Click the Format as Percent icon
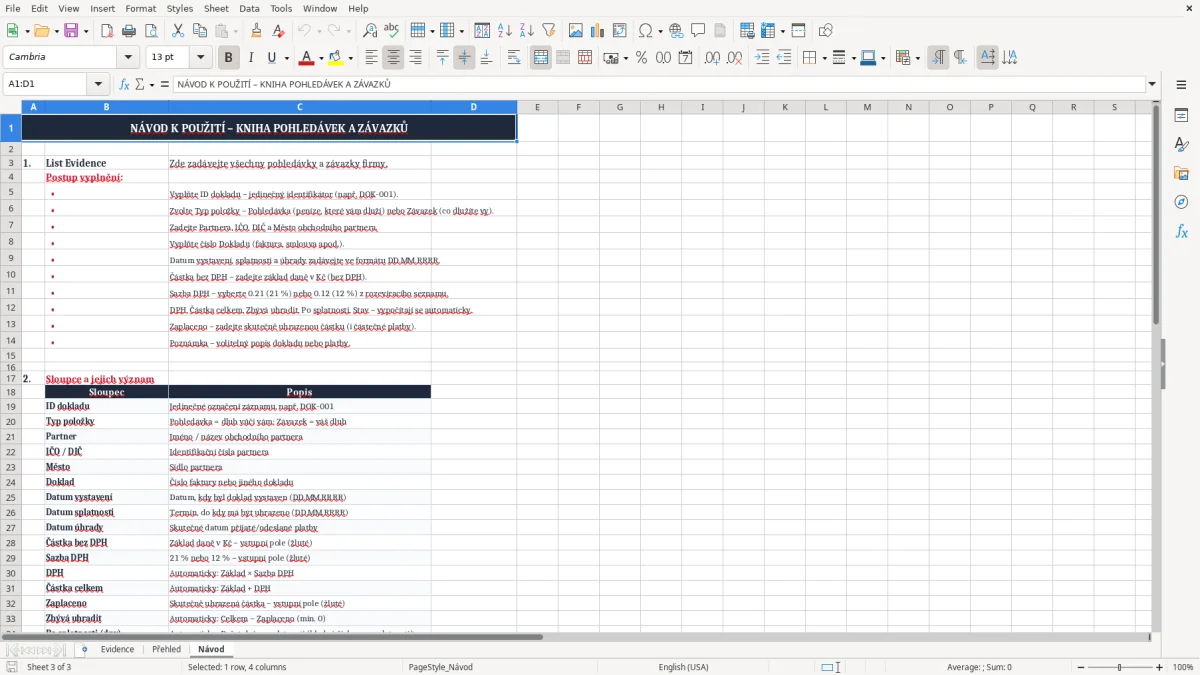 click(x=641, y=58)
